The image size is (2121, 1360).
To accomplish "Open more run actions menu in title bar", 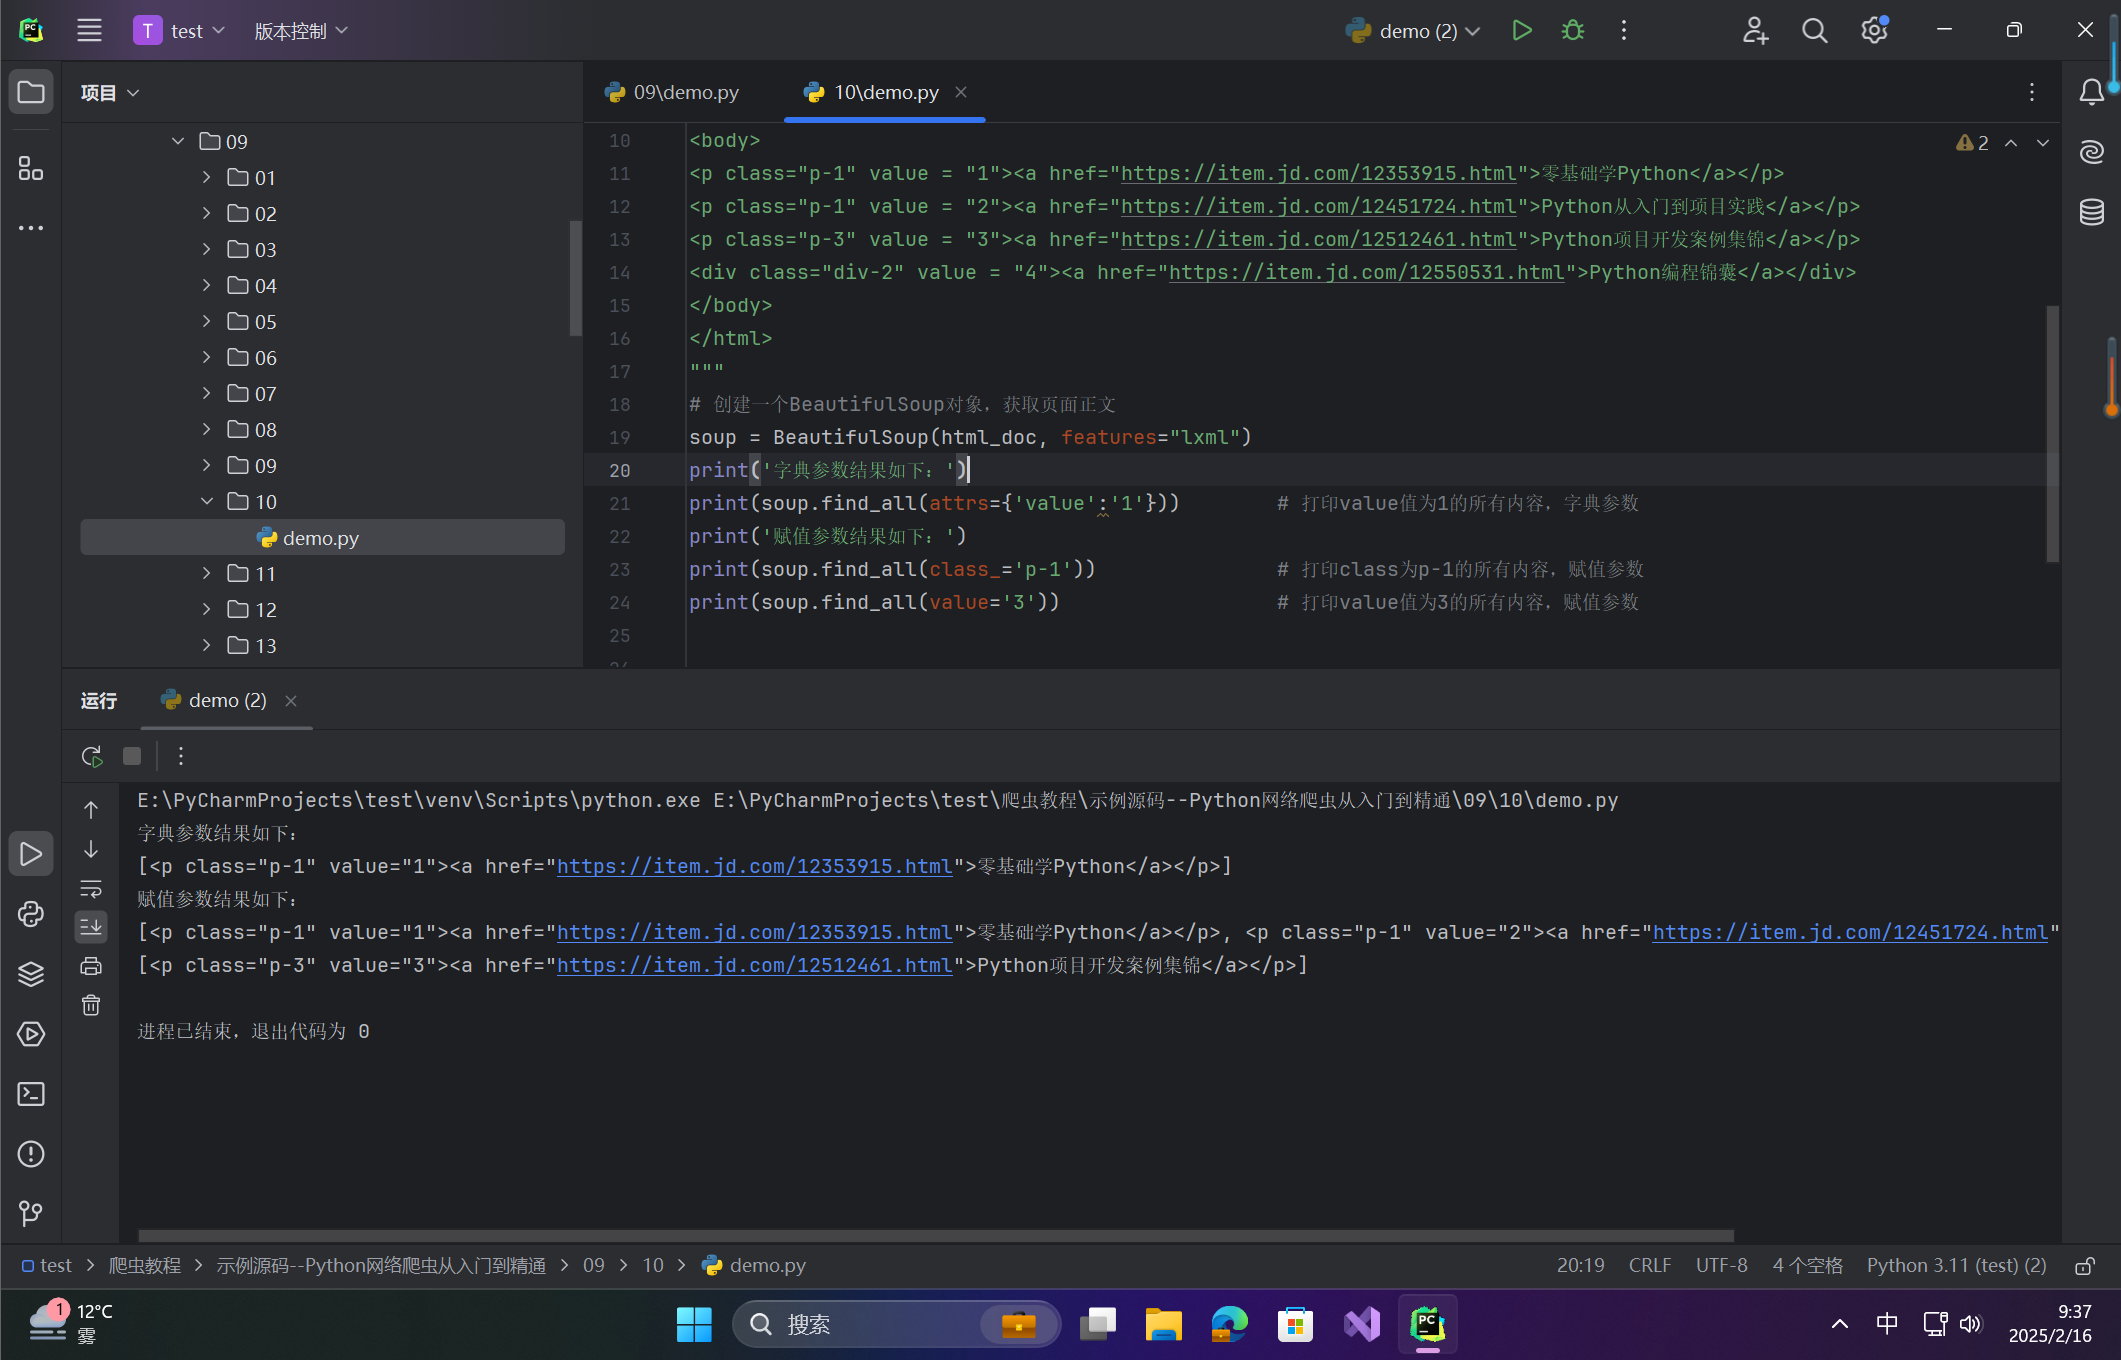I will tap(1623, 30).
